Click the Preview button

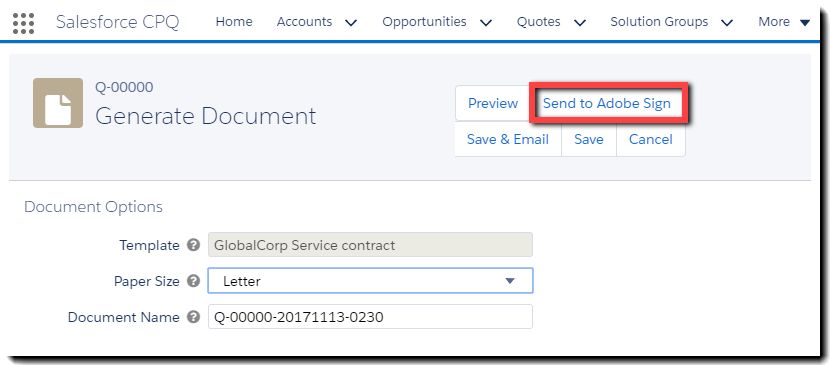pos(493,103)
